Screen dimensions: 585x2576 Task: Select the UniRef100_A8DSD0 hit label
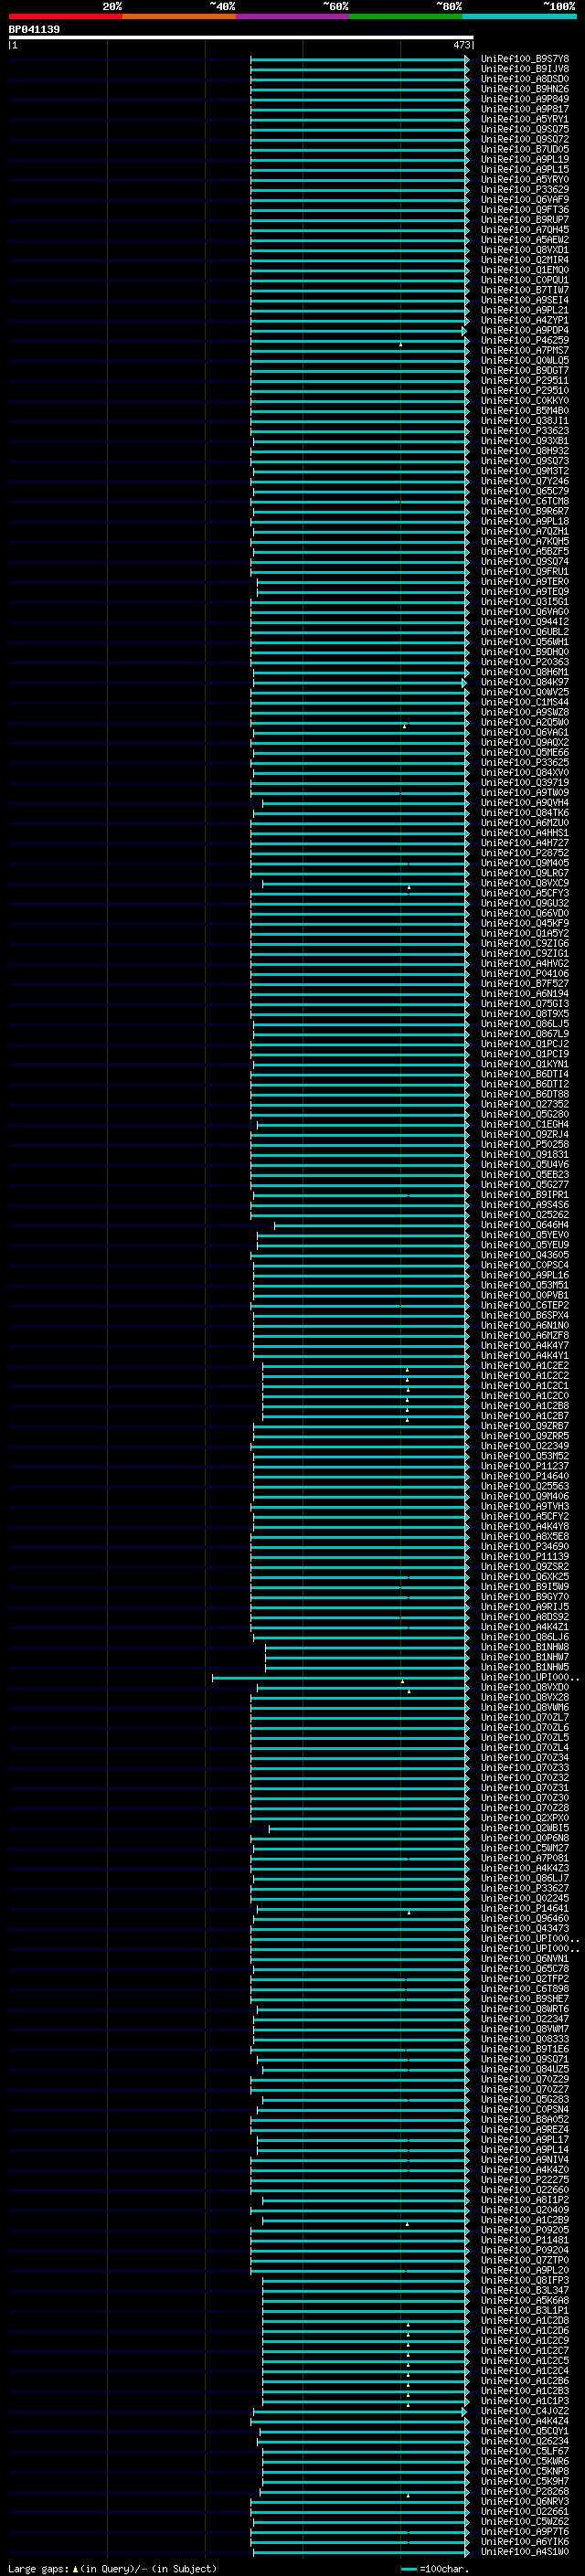524,79
